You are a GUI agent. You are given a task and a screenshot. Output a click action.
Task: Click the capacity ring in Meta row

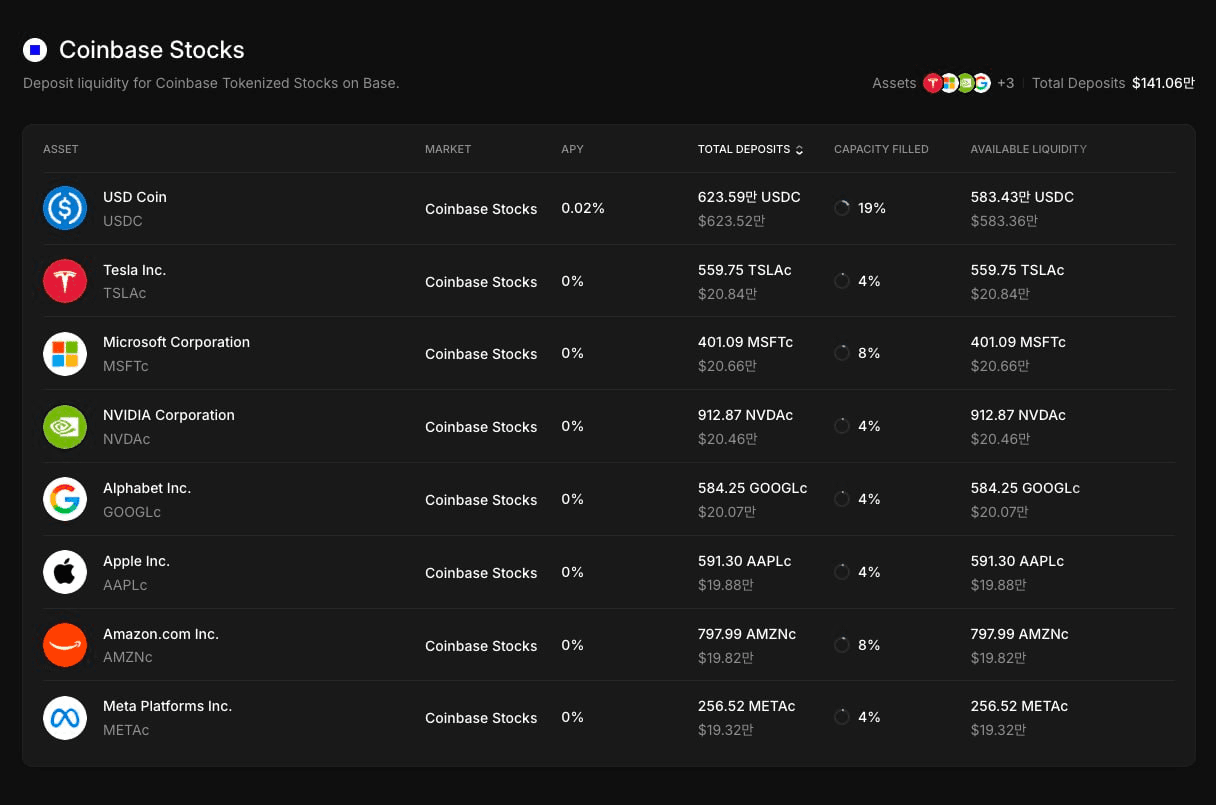click(842, 717)
